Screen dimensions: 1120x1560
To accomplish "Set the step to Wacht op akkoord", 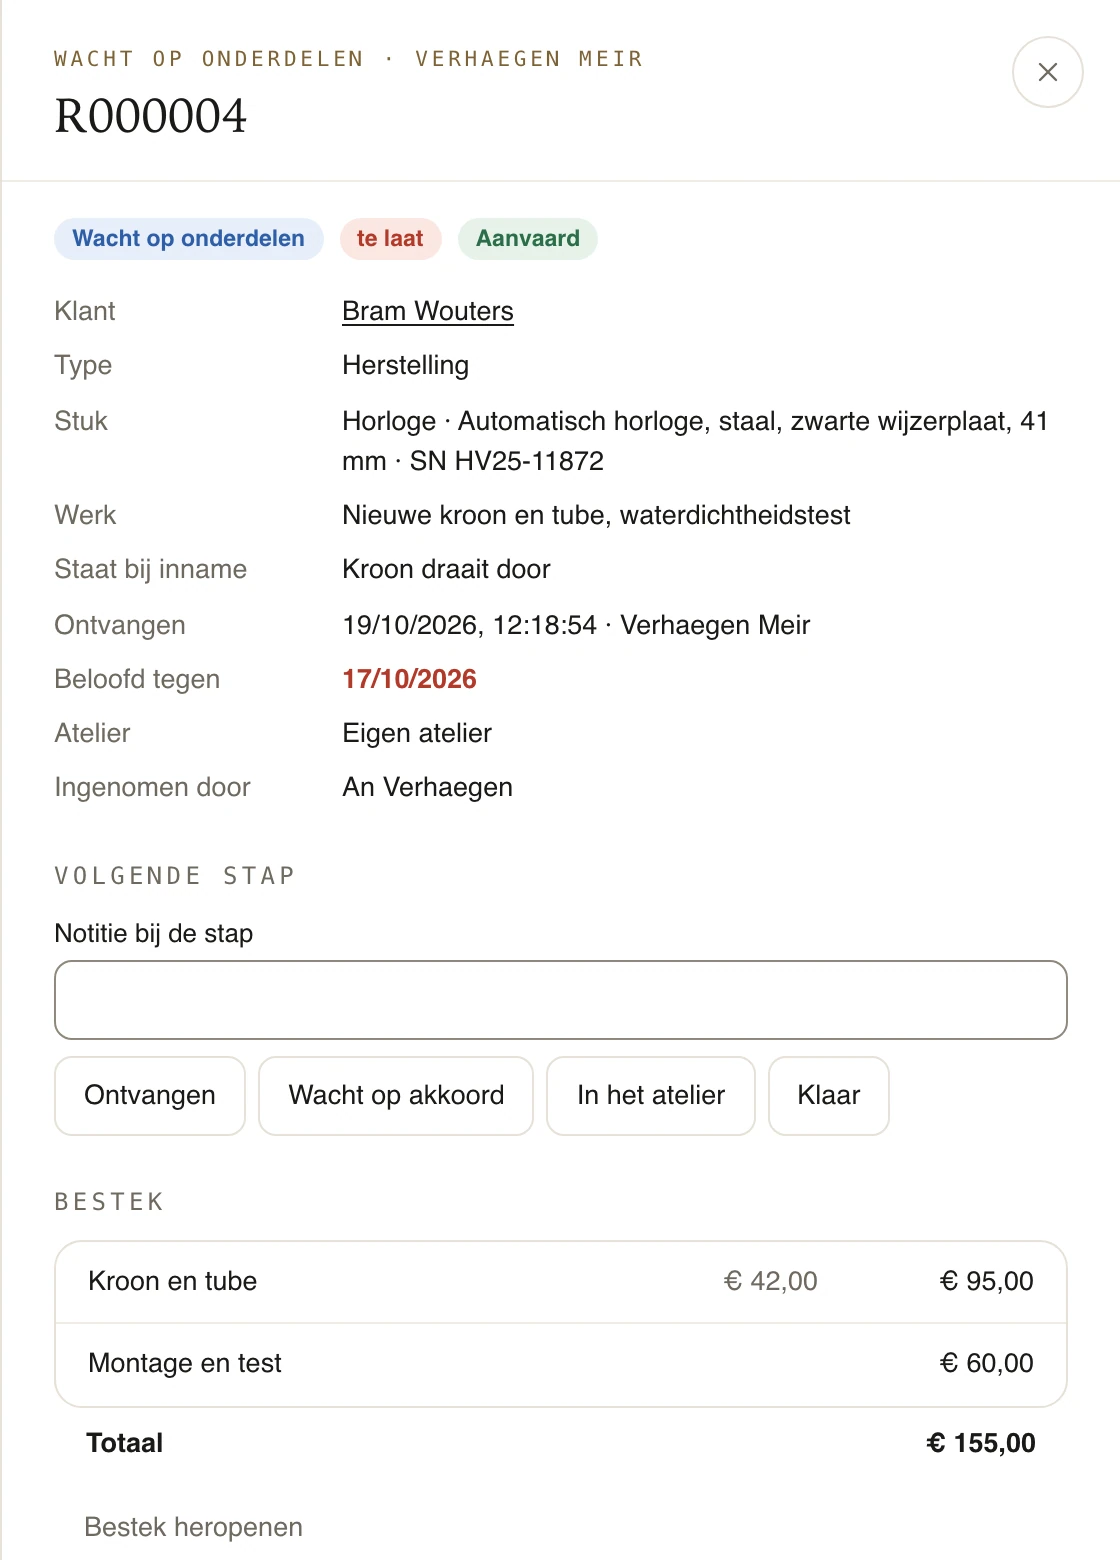I will coord(396,1096).
